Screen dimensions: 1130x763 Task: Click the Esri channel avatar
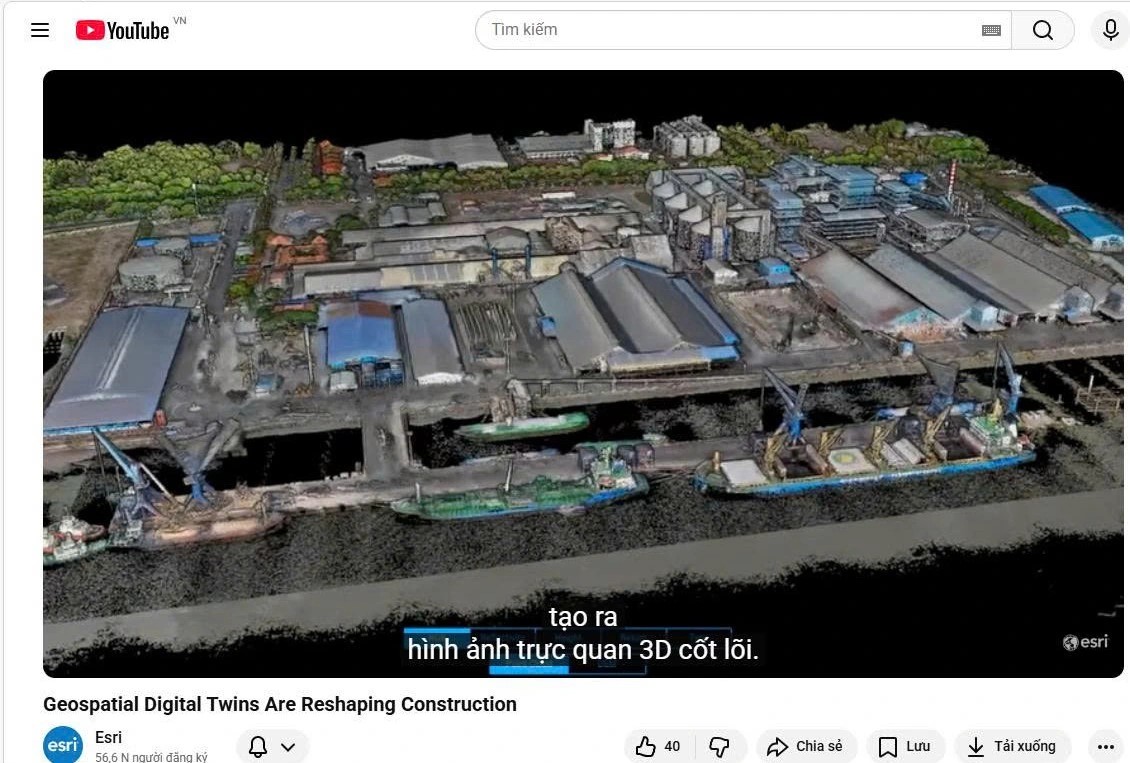tap(63, 744)
